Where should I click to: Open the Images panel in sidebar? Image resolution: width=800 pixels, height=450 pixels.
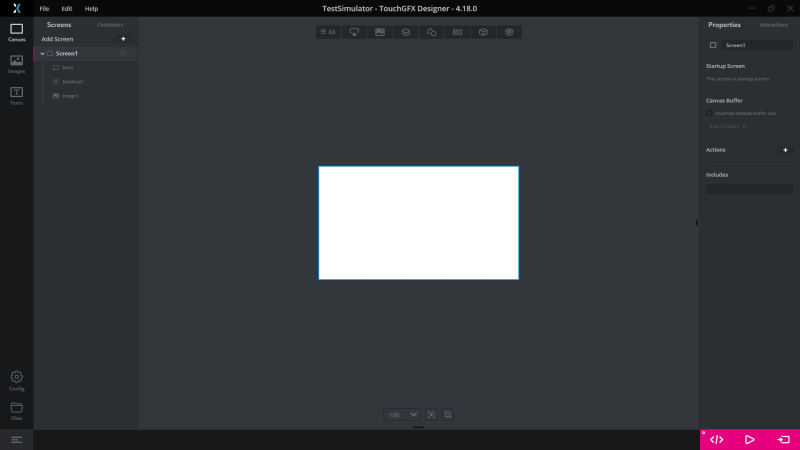[16, 64]
